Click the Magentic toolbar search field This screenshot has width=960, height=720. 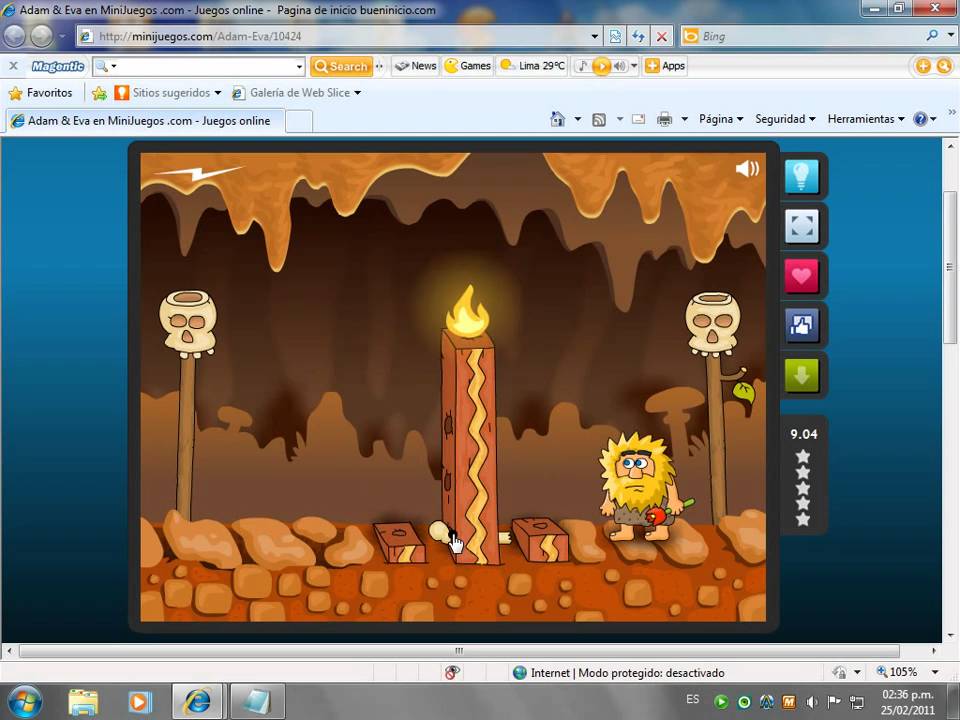[x=199, y=66]
